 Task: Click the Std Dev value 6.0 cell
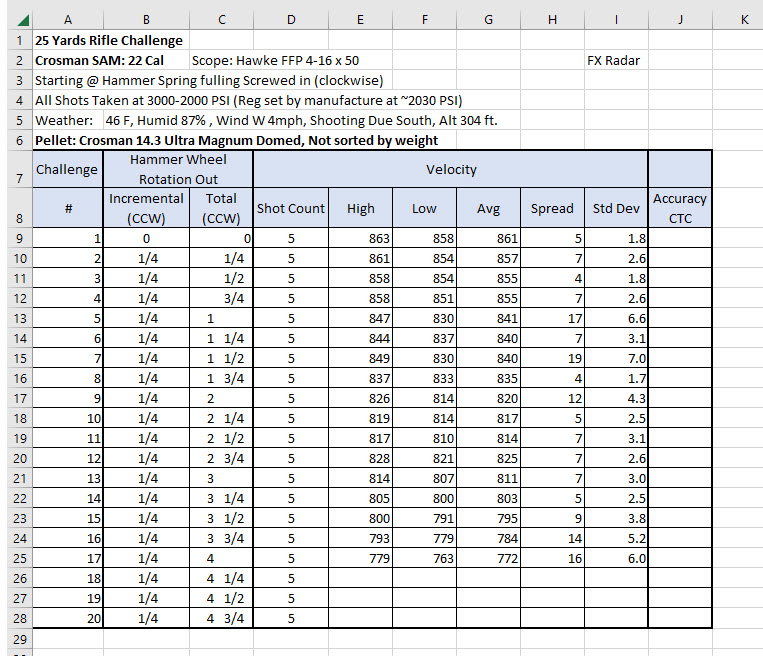pyautogui.click(x=616, y=558)
